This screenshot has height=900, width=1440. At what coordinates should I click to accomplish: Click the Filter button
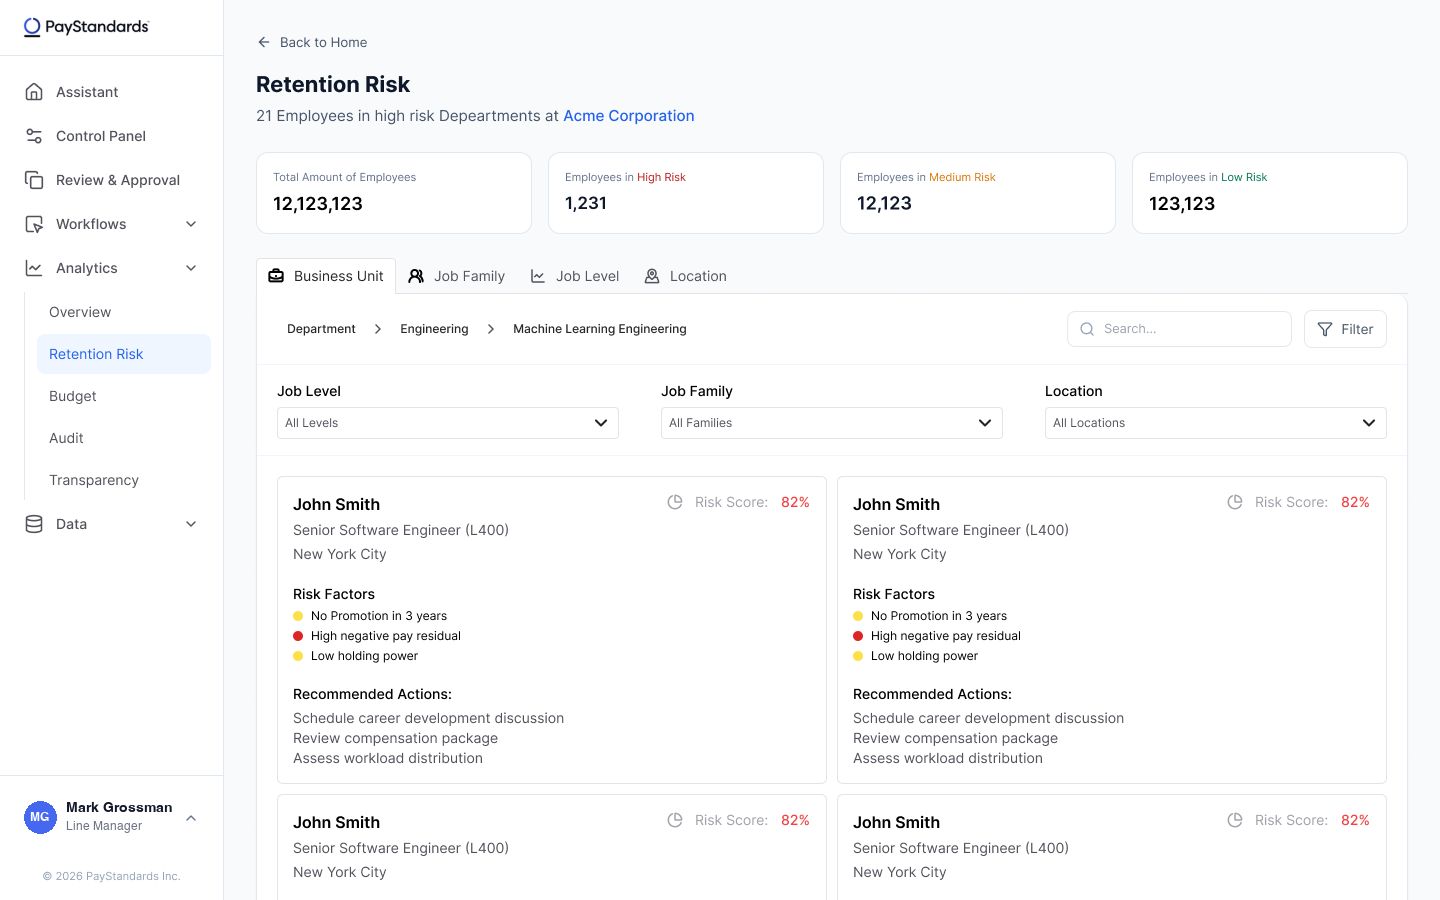[x=1345, y=329]
